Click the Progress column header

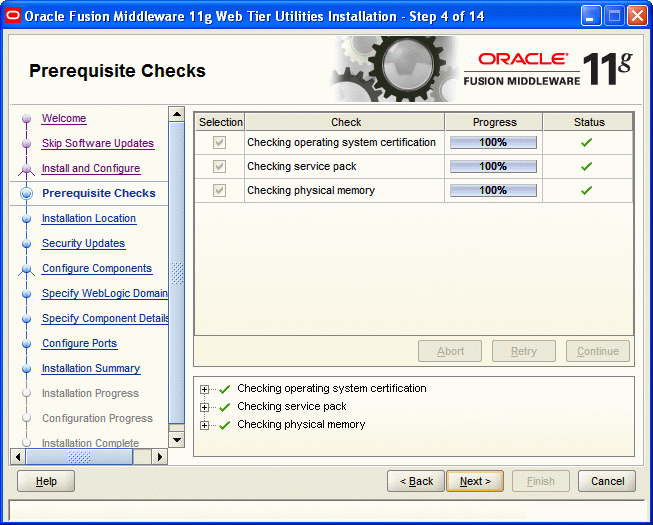(x=494, y=122)
